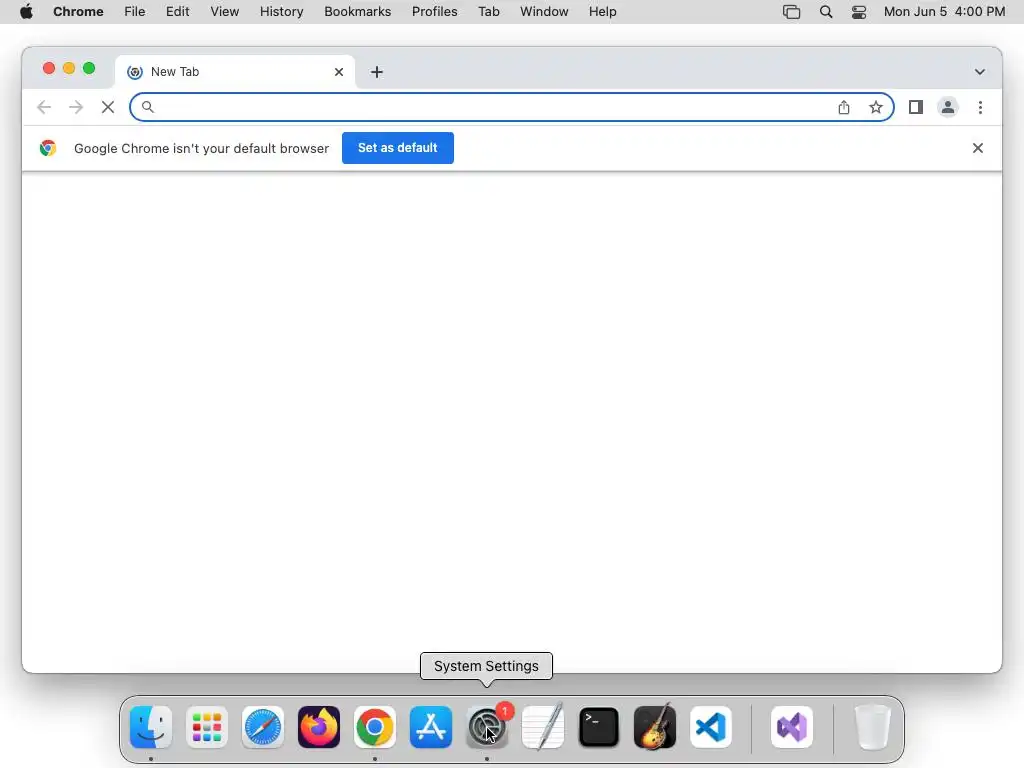Image resolution: width=1024 pixels, height=768 pixels.
Task: Open the Profiles menu
Action: point(434,12)
